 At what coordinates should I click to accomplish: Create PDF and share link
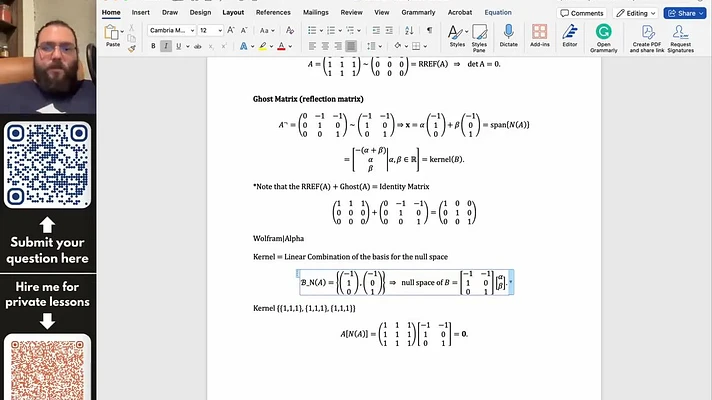pos(647,38)
